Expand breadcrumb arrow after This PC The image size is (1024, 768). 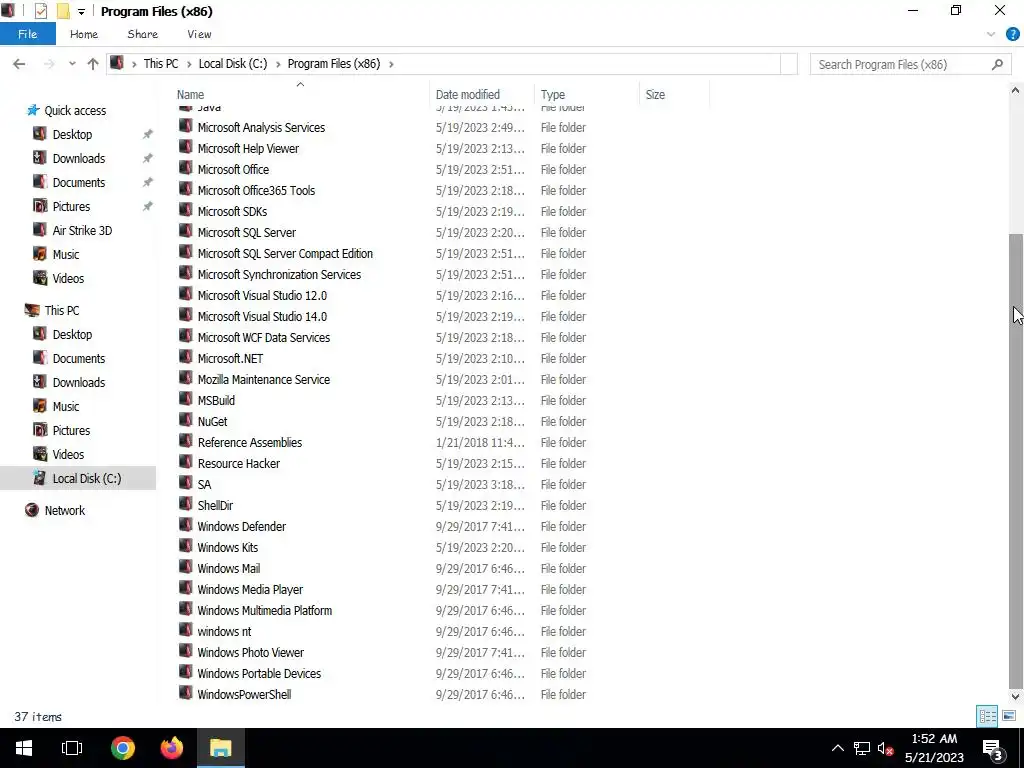(189, 64)
